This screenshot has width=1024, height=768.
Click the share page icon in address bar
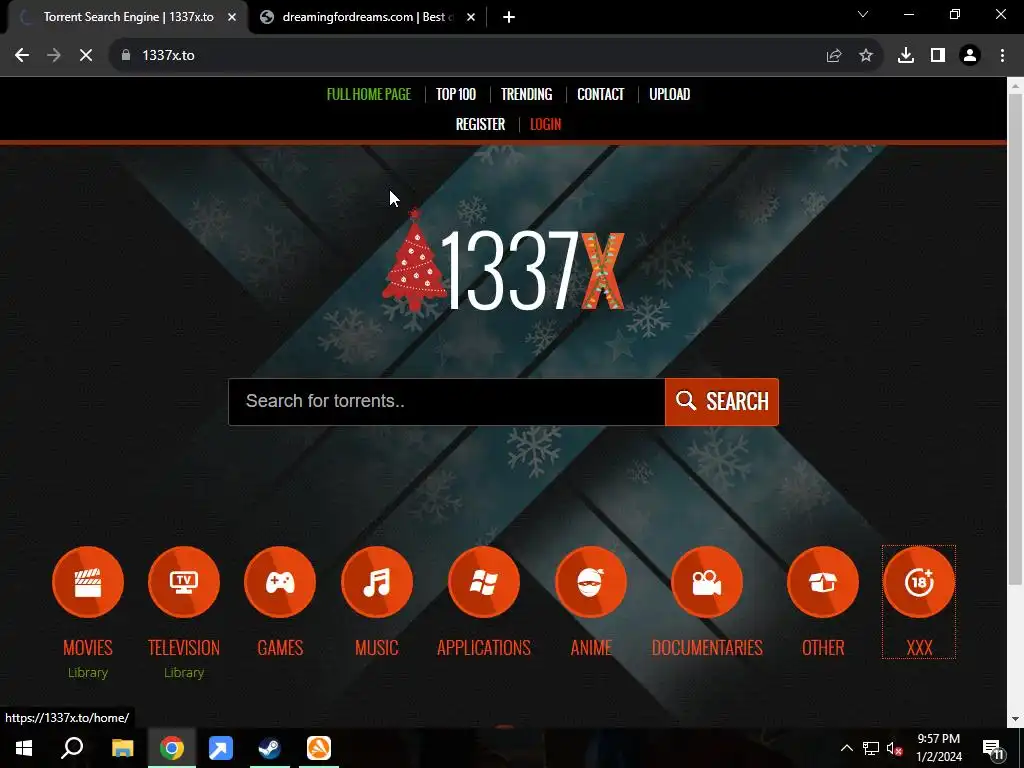pyautogui.click(x=834, y=56)
